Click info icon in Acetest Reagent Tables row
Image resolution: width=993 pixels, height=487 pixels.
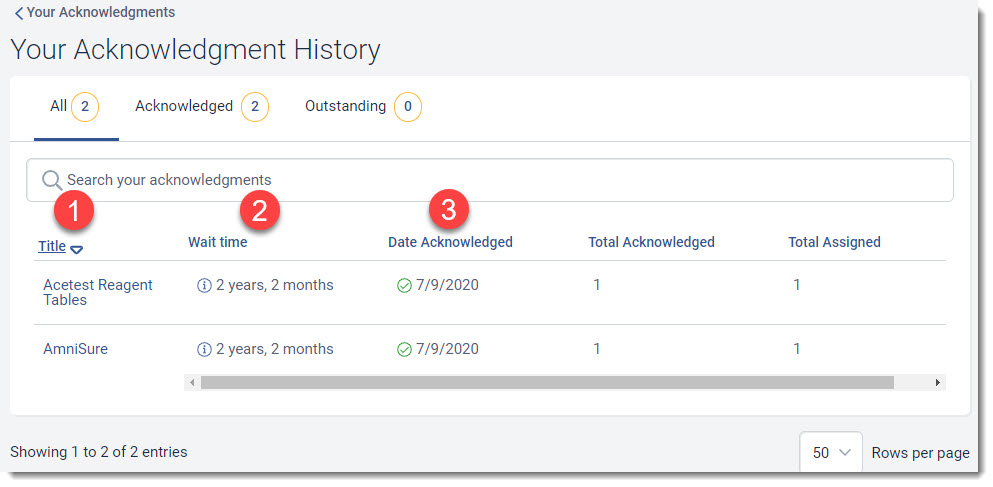(204, 285)
